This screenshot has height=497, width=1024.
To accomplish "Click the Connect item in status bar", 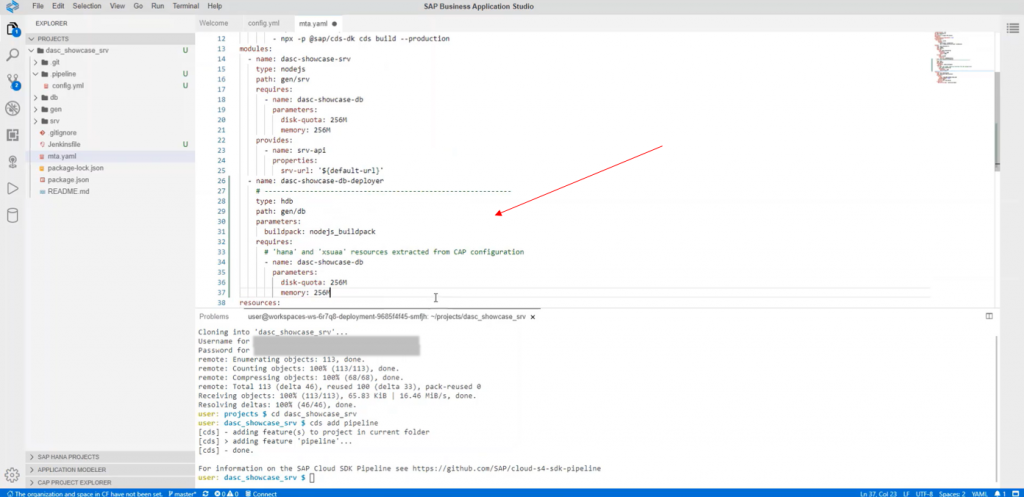I will [x=260, y=494].
